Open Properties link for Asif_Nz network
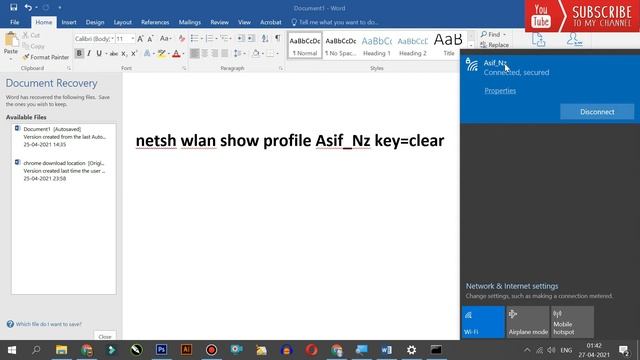The height and width of the screenshot is (360, 640). (x=500, y=91)
